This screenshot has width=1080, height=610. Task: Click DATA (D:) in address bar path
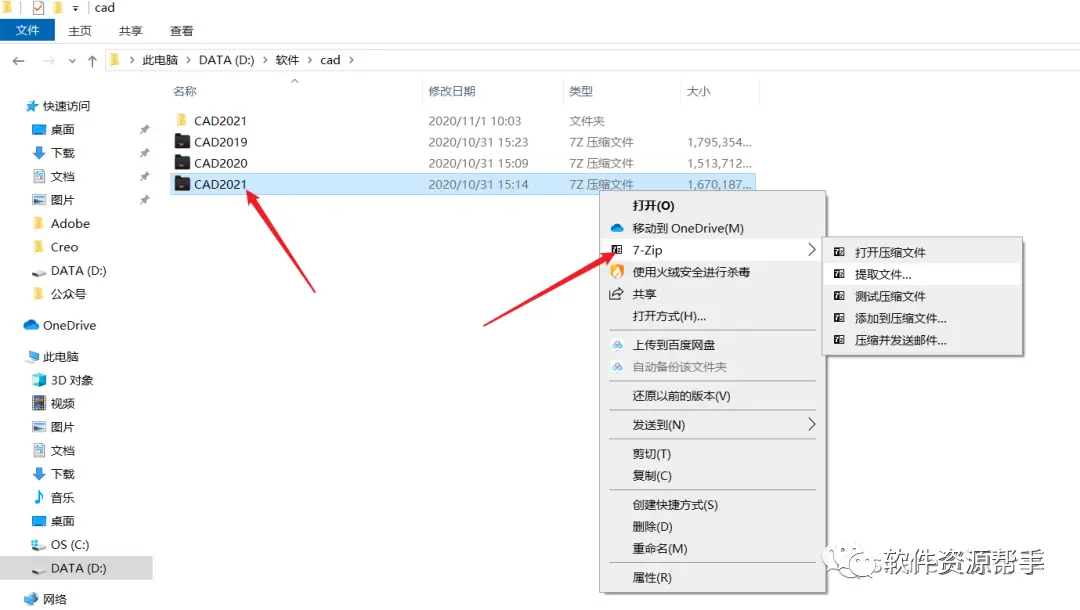[x=227, y=60]
